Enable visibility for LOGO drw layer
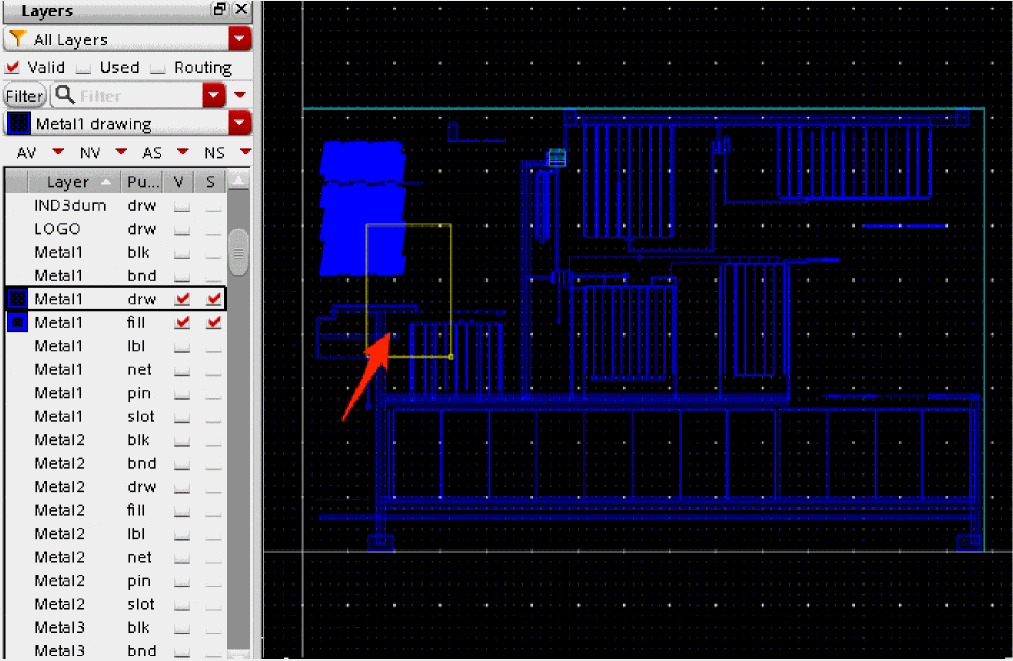This screenshot has height=661, width=1013. (x=182, y=229)
